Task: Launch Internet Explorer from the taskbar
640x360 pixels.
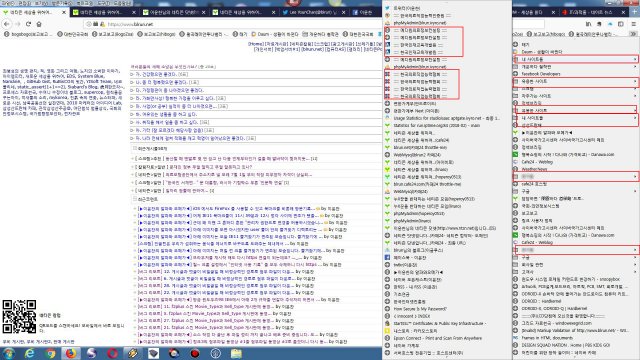Action: click(x=30, y=353)
